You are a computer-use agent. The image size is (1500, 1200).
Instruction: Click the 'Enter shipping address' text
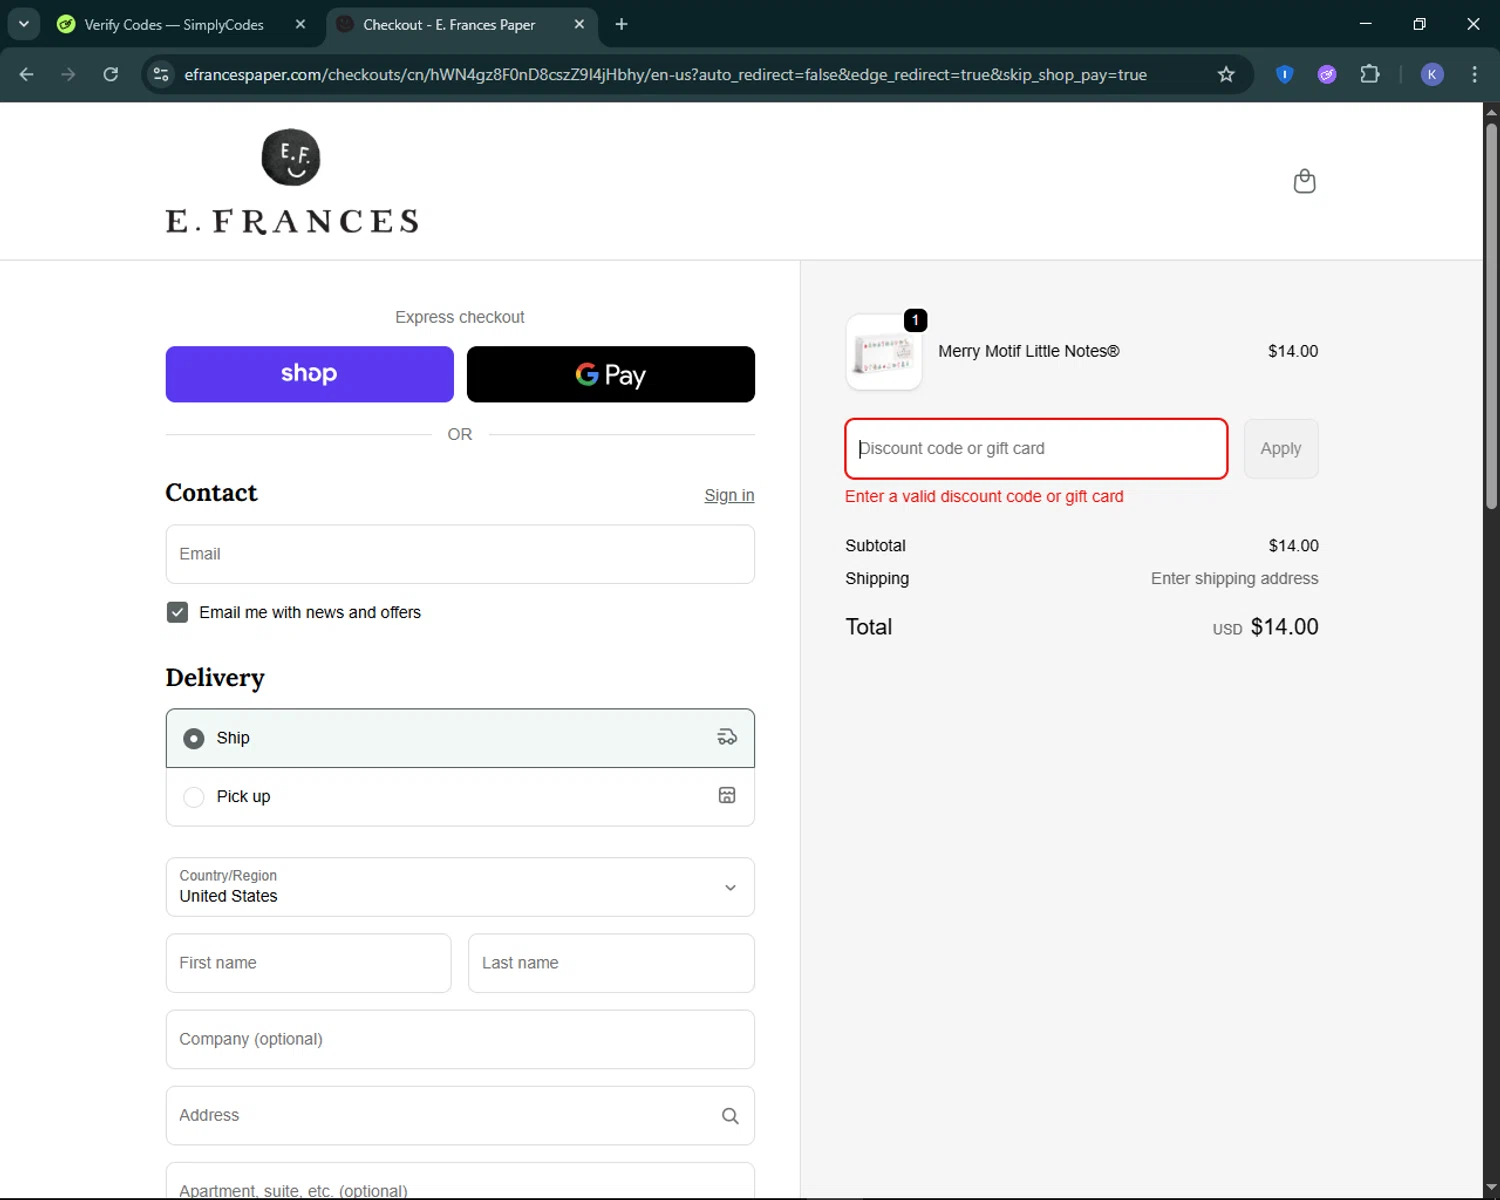(x=1234, y=578)
